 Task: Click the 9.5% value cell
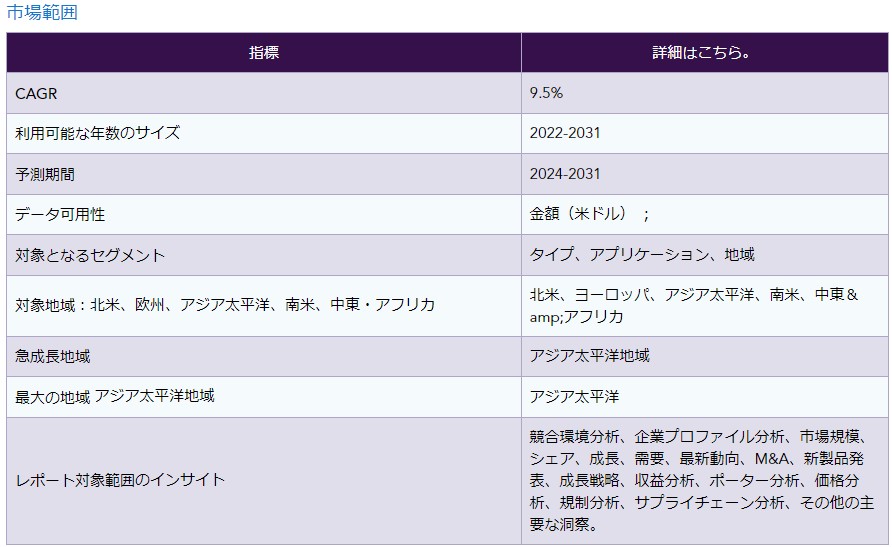pos(705,93)
